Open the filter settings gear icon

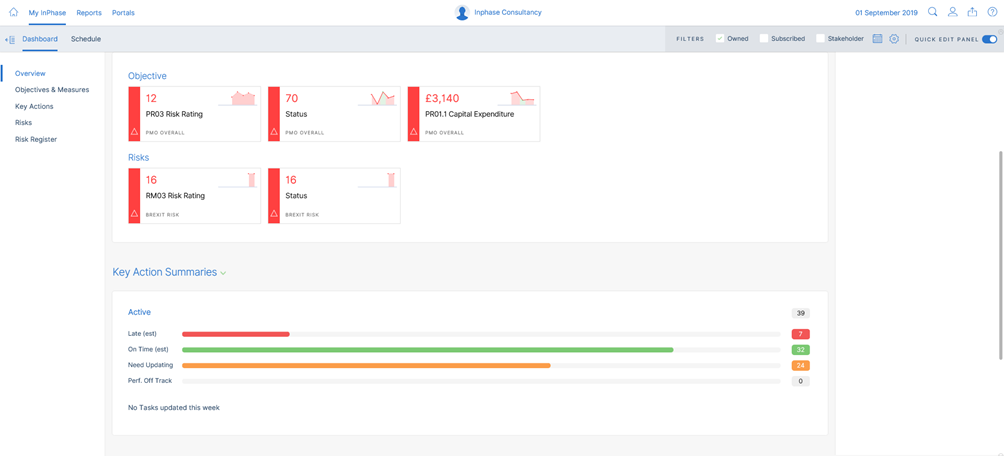coord(894,39)
